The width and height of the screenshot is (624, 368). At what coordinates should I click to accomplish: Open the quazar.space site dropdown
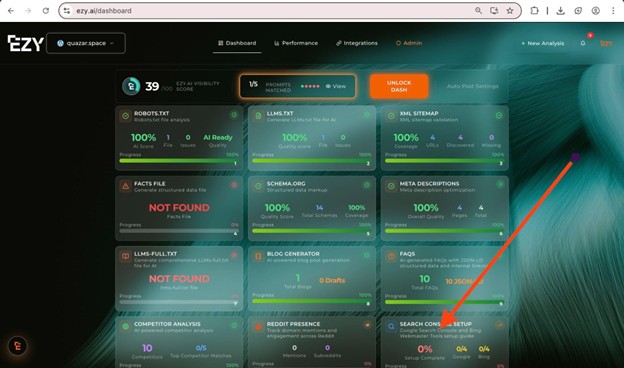(x=86, y=43)
